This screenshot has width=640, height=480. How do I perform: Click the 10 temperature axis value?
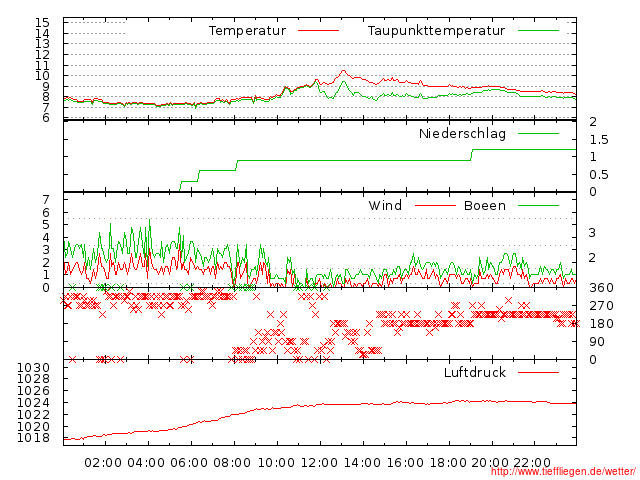pyautogui.click(x=42, y=76)
